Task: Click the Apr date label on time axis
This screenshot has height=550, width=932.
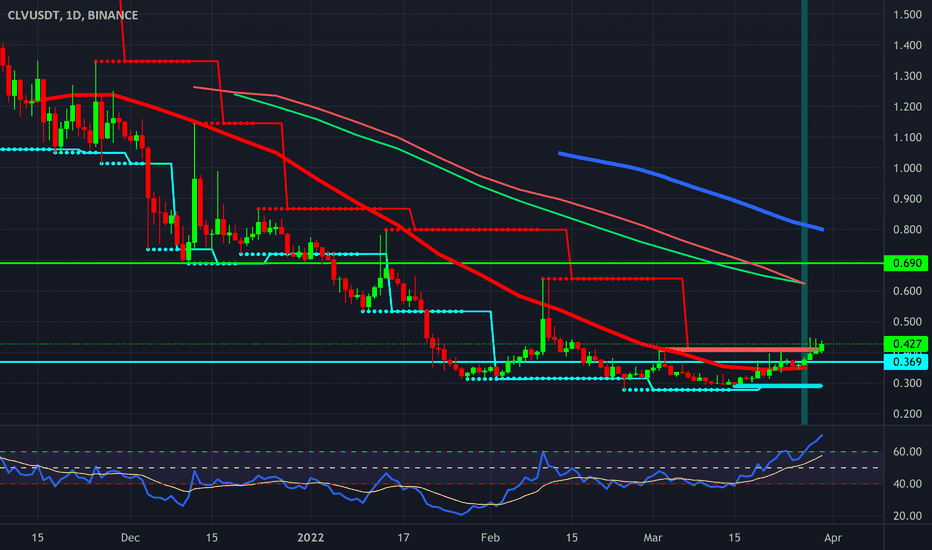Action: (x=833, y=538)
